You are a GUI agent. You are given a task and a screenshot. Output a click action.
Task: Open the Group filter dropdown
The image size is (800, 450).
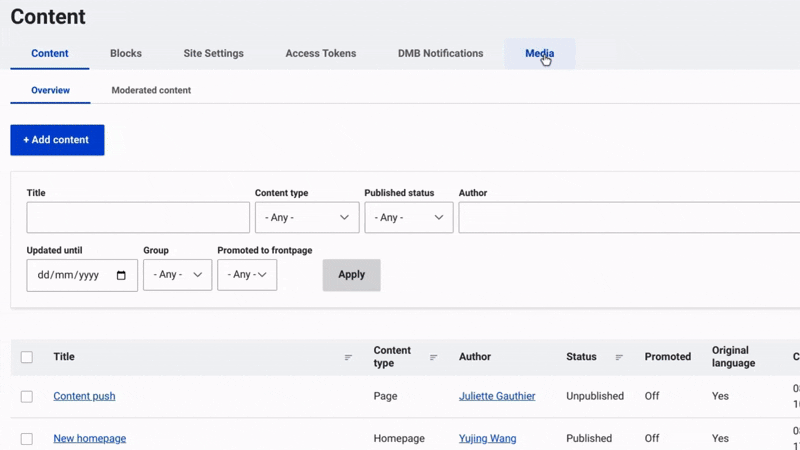[x=177, y=275]
